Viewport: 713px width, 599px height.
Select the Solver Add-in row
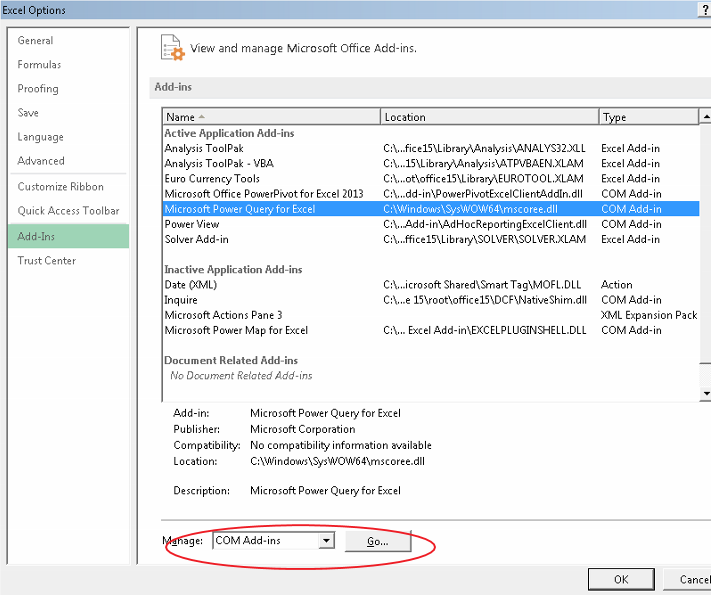(431, 239)
